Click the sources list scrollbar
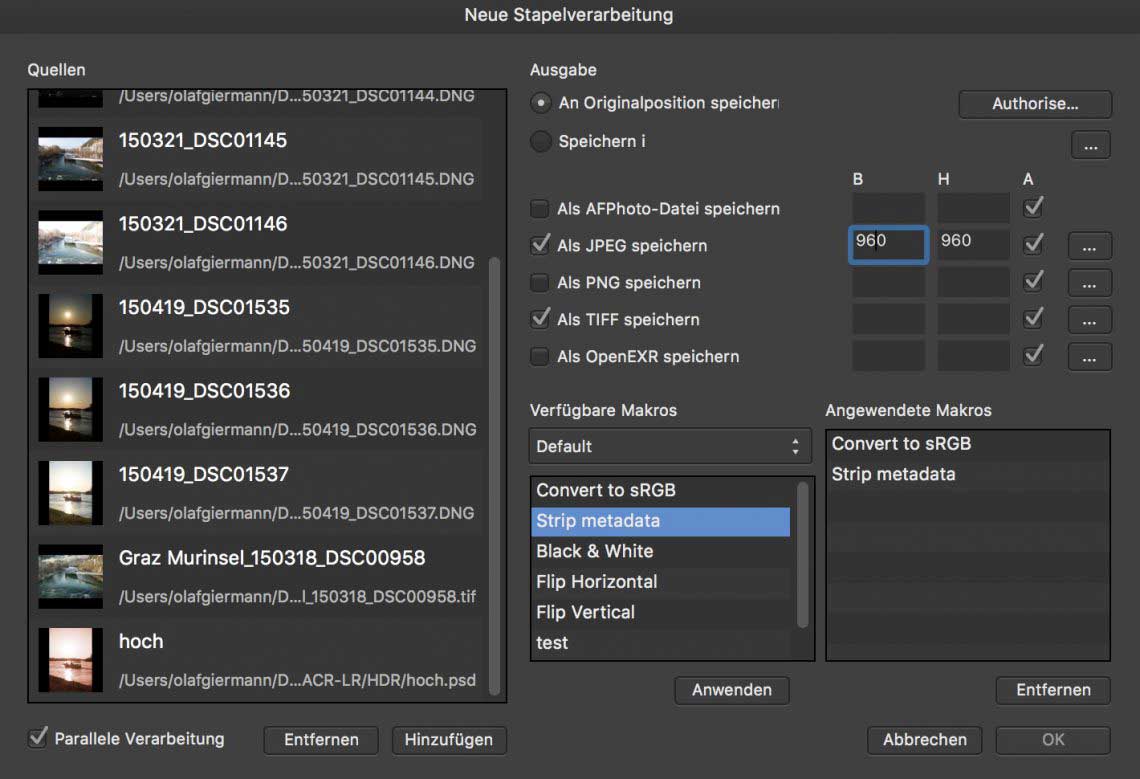The width and height of the screenshot is (1140, 779). pos(492,470)
